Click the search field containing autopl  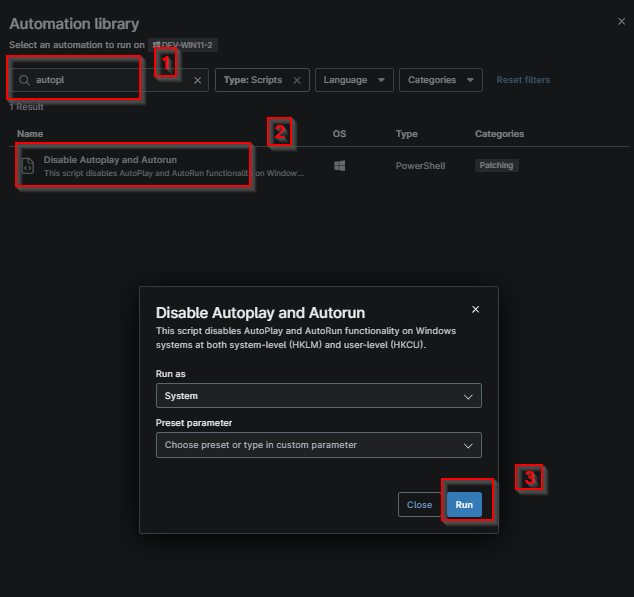pos(109,80)
